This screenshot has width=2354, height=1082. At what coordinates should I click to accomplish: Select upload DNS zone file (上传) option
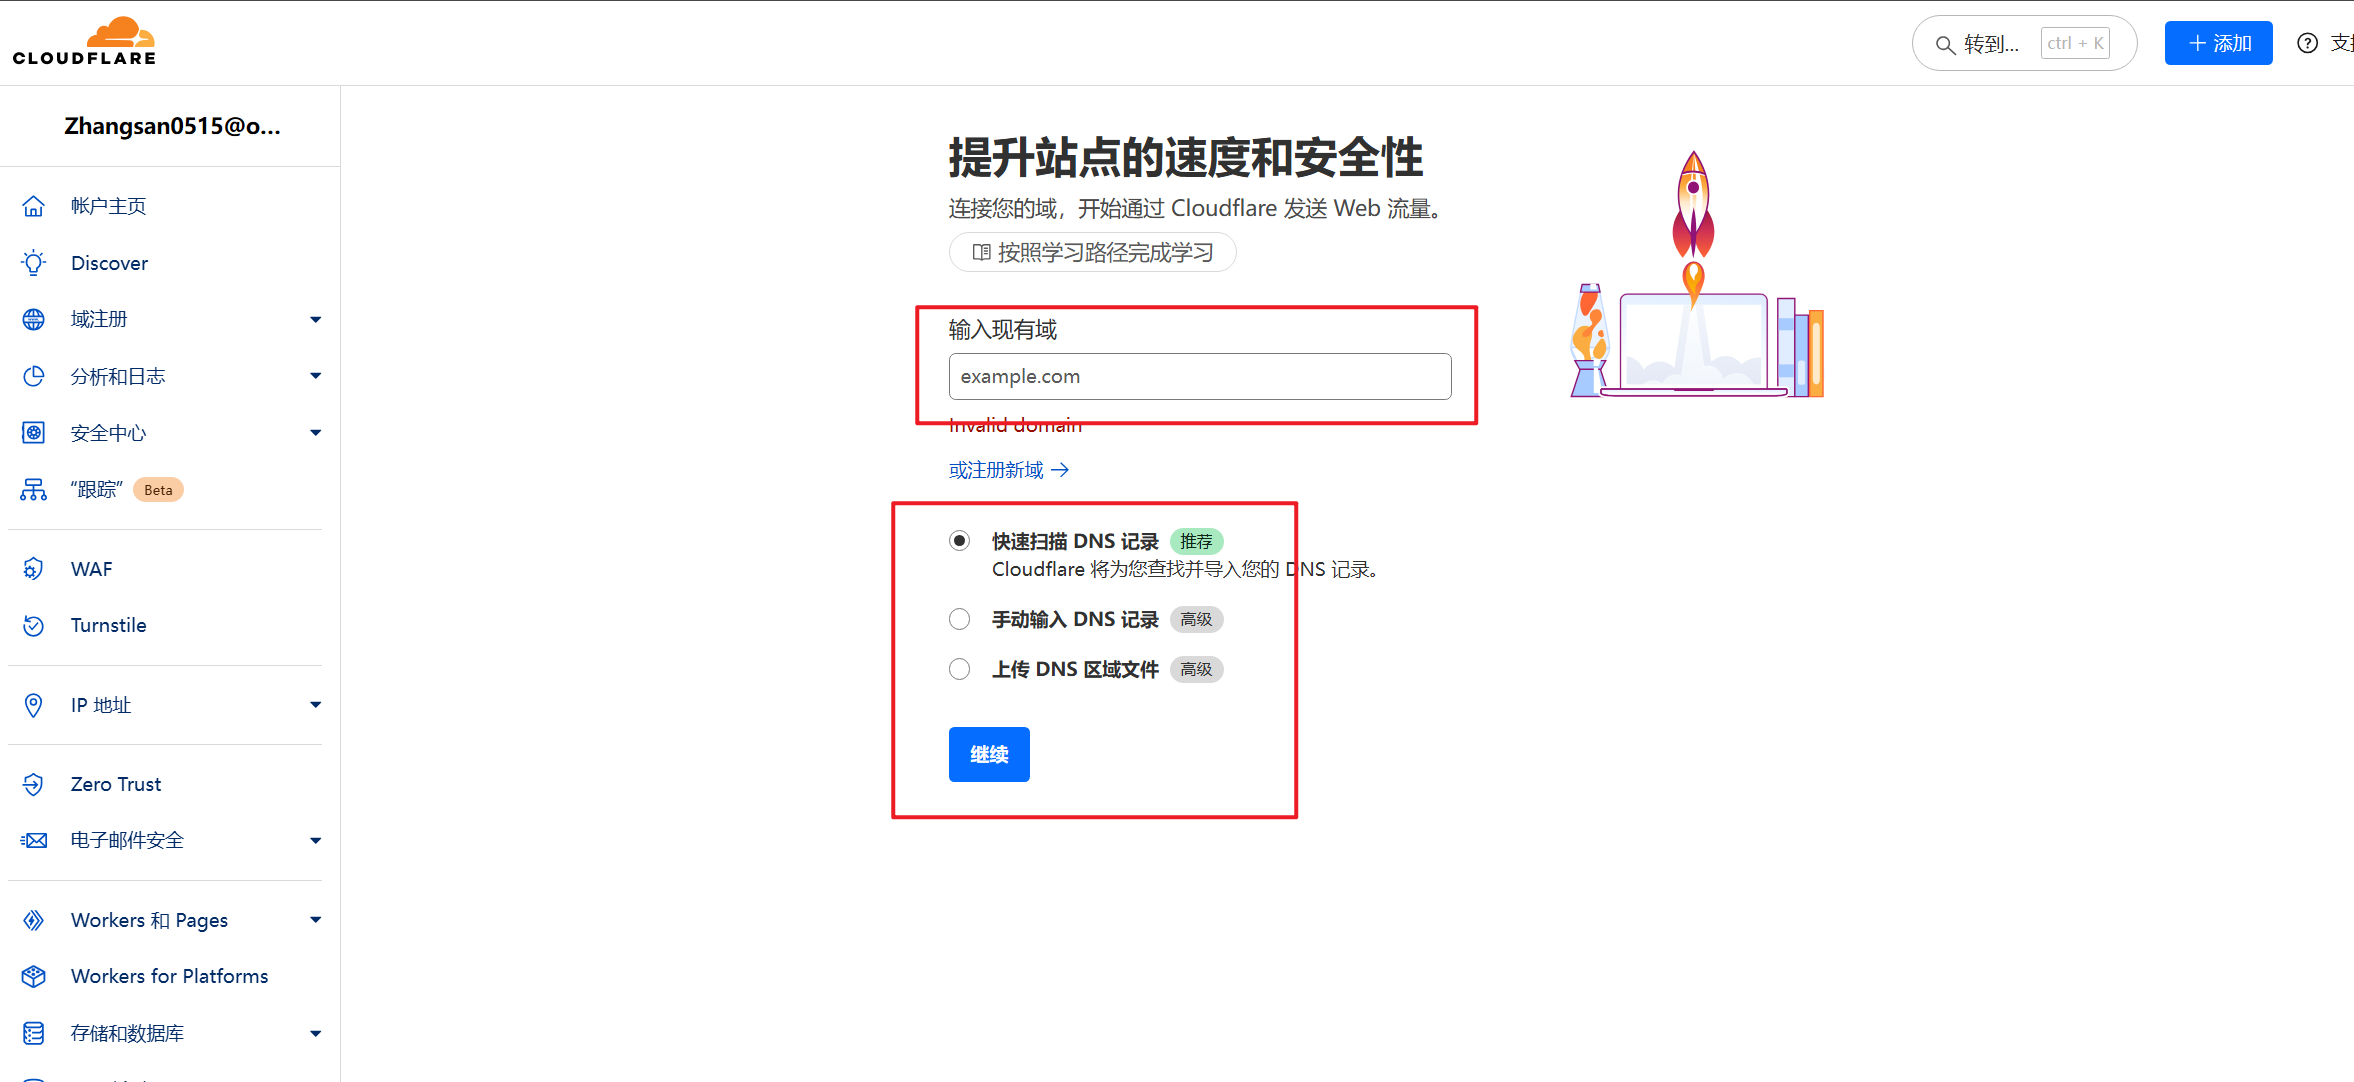tap(959, 669)
